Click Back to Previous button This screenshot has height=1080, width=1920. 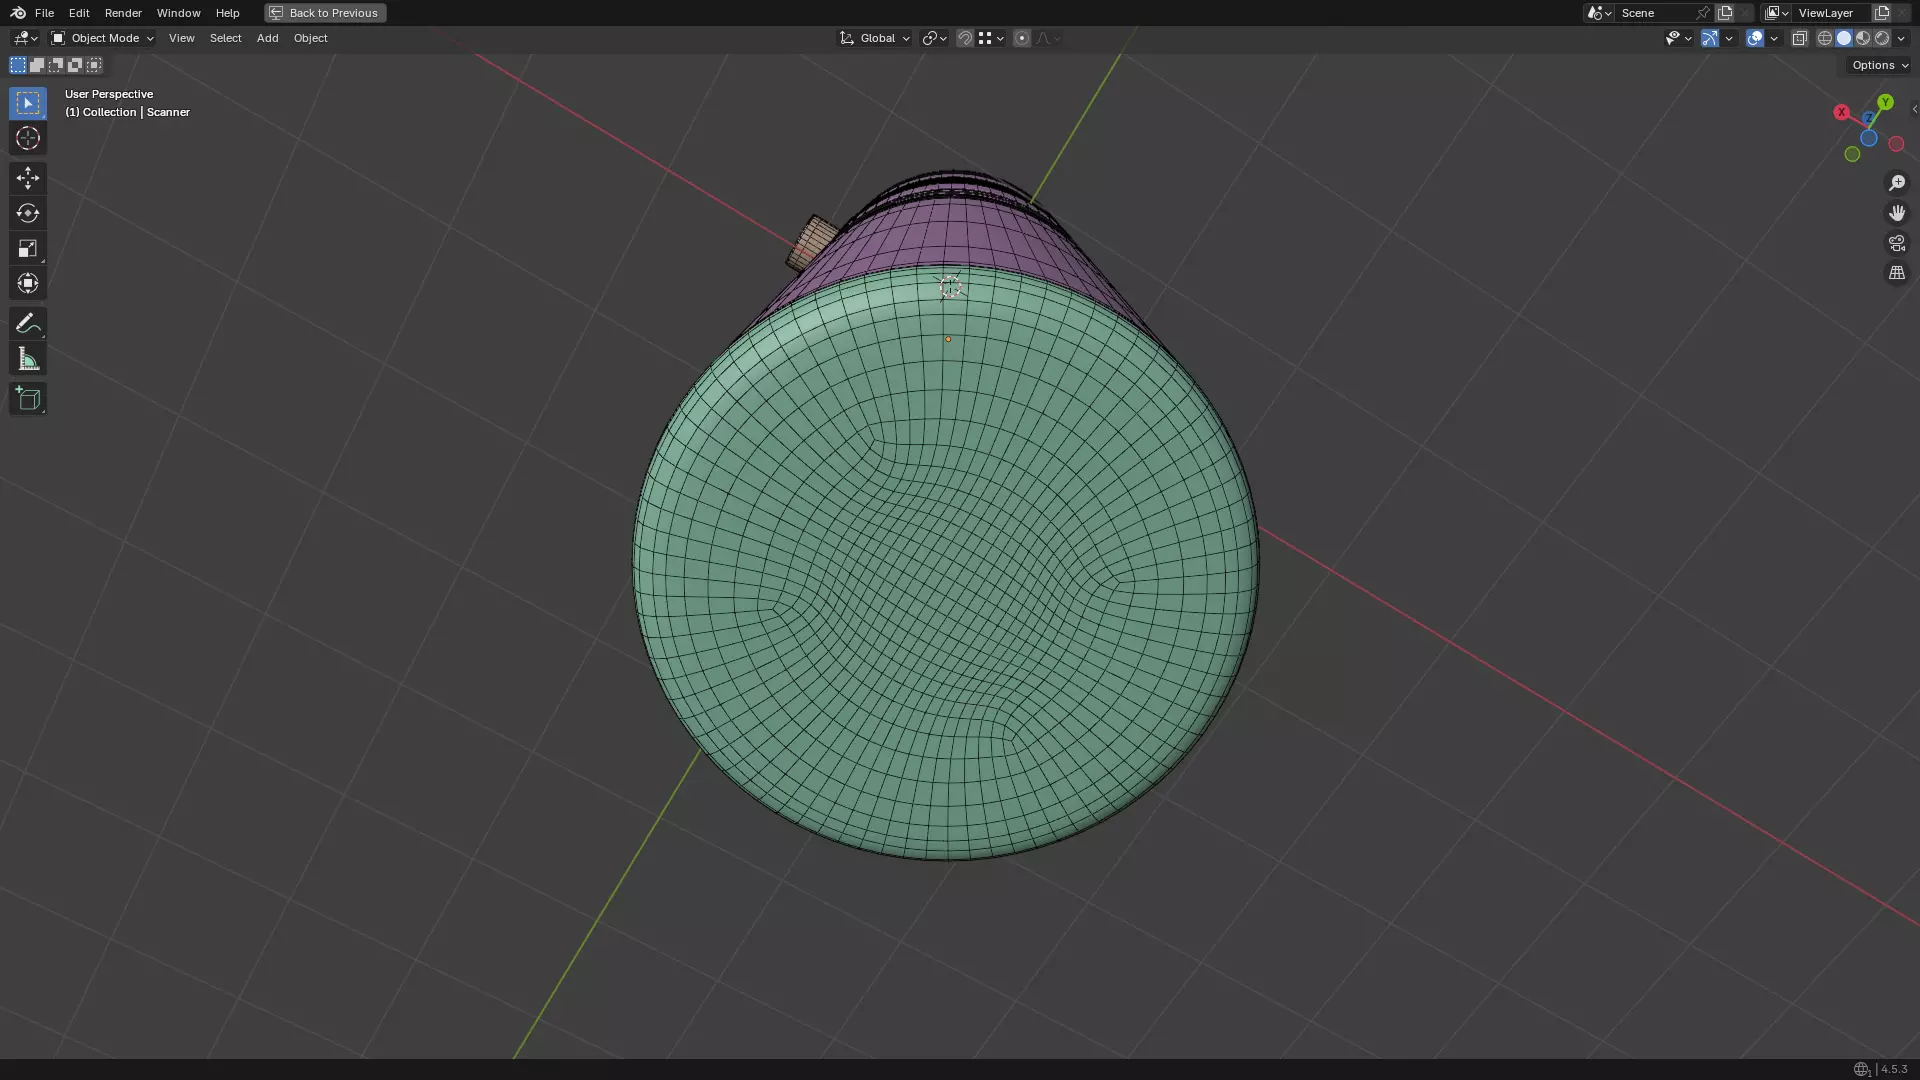325,13
